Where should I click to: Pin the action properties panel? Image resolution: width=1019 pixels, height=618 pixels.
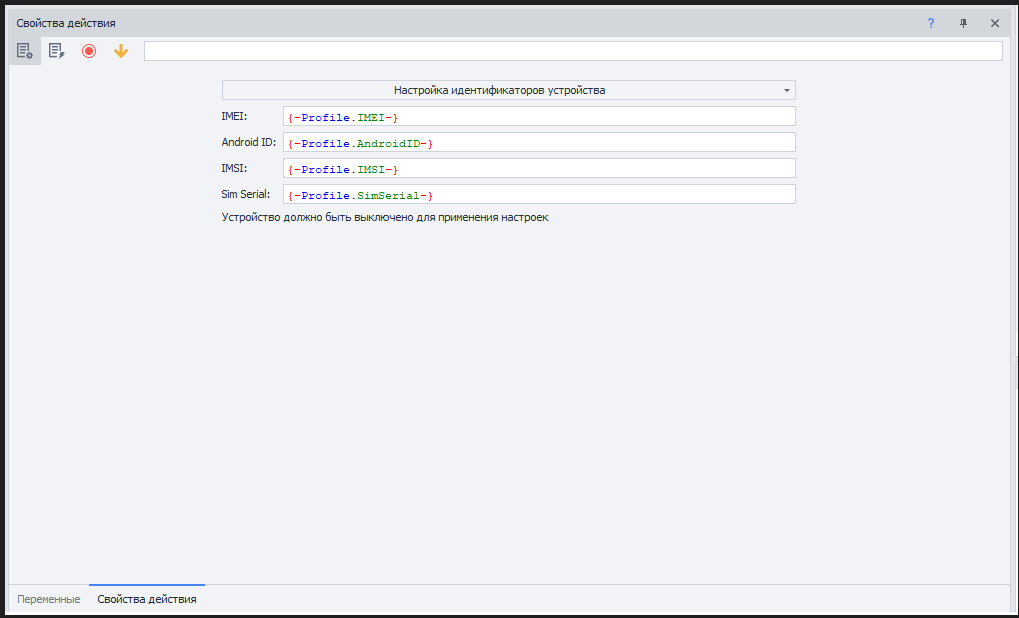963,23
